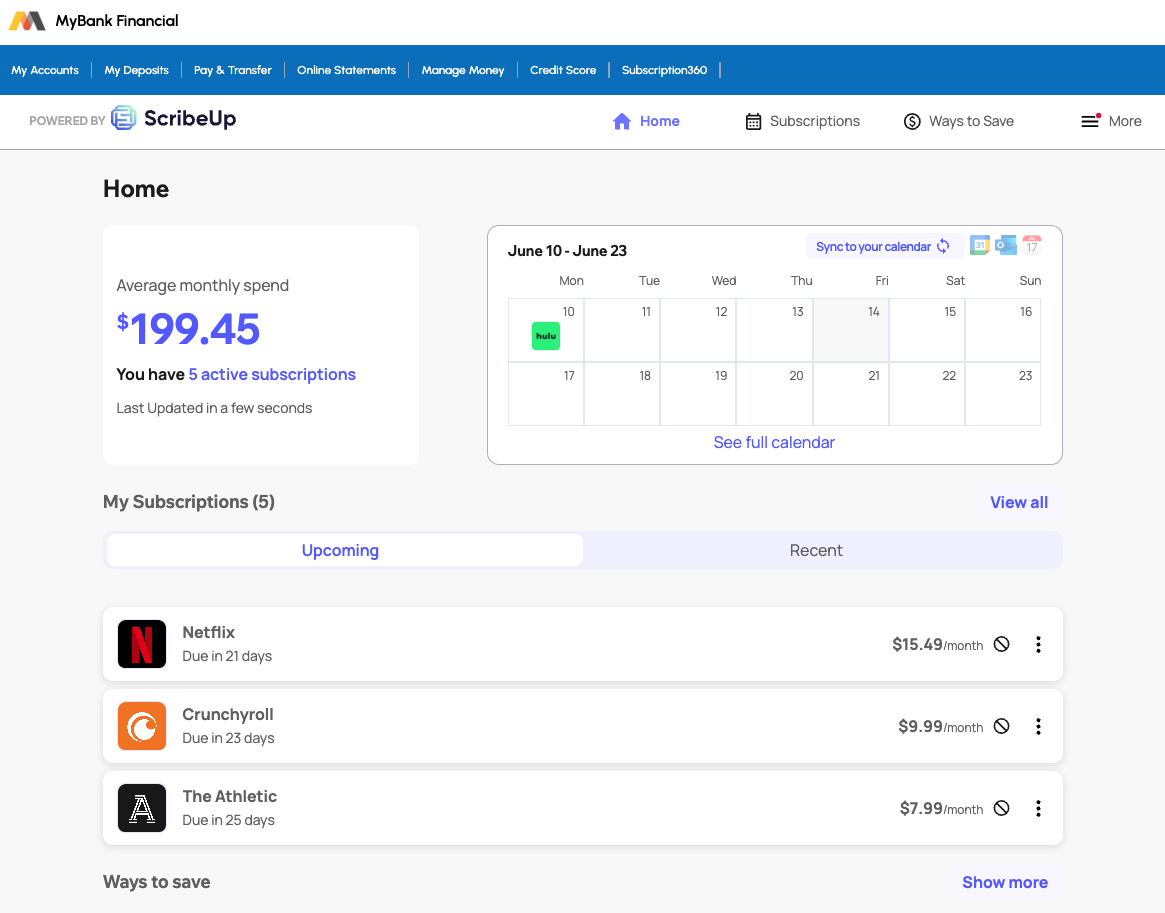This screenshot has width=1165, height=913.
Task: Open the Subscription360 menu item
Action: tap(664, 70)
